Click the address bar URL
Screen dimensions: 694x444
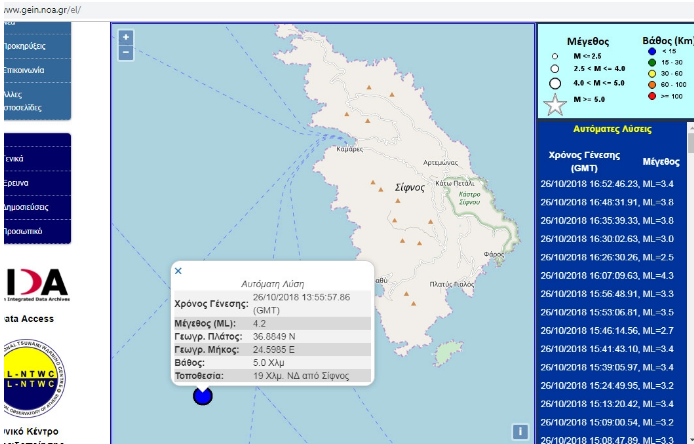coord(40,9)
